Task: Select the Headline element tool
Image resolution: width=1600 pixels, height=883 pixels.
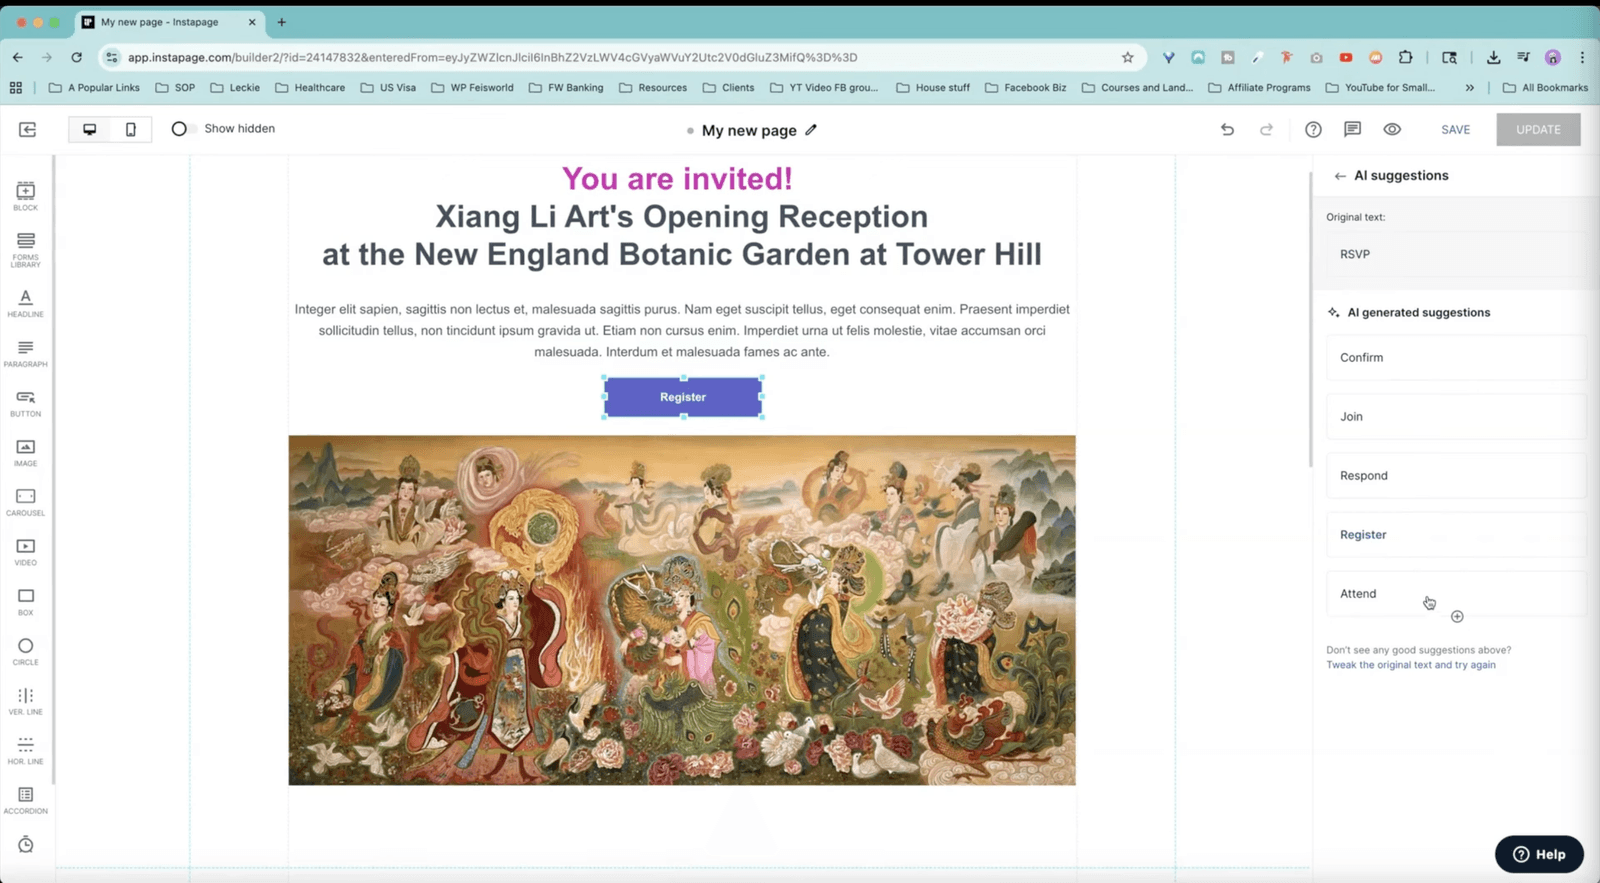Action: pos(26,303)
